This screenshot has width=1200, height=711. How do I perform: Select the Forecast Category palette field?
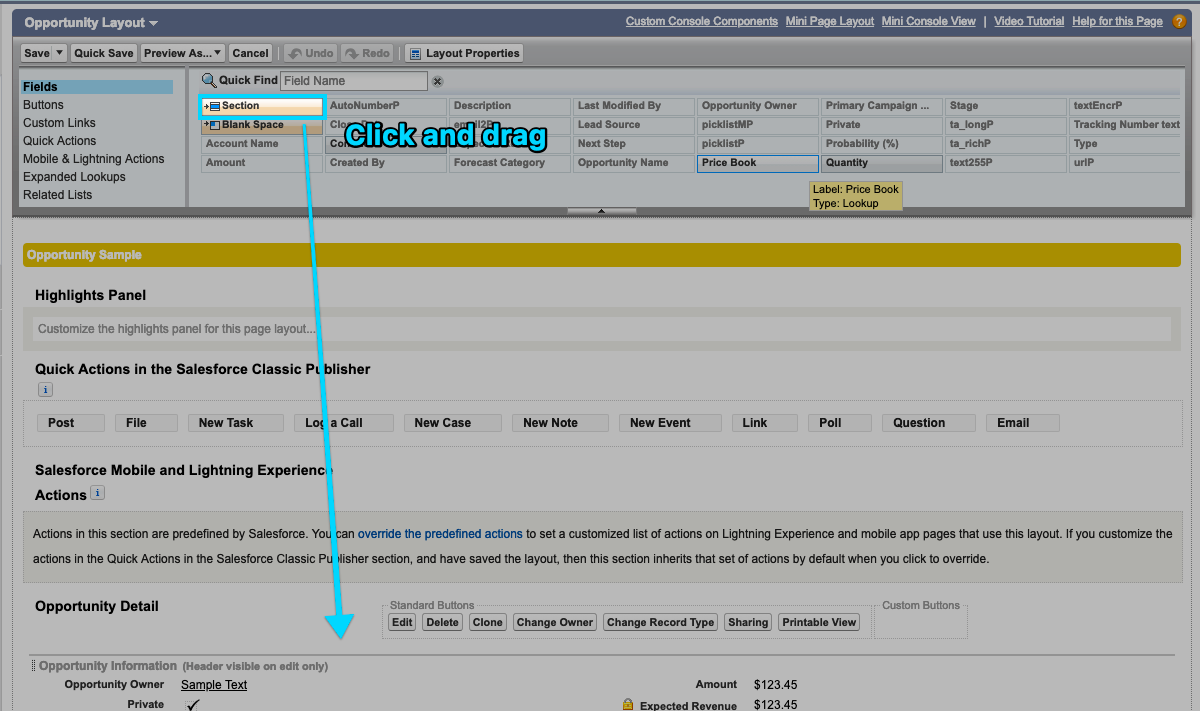click(510, 163)
